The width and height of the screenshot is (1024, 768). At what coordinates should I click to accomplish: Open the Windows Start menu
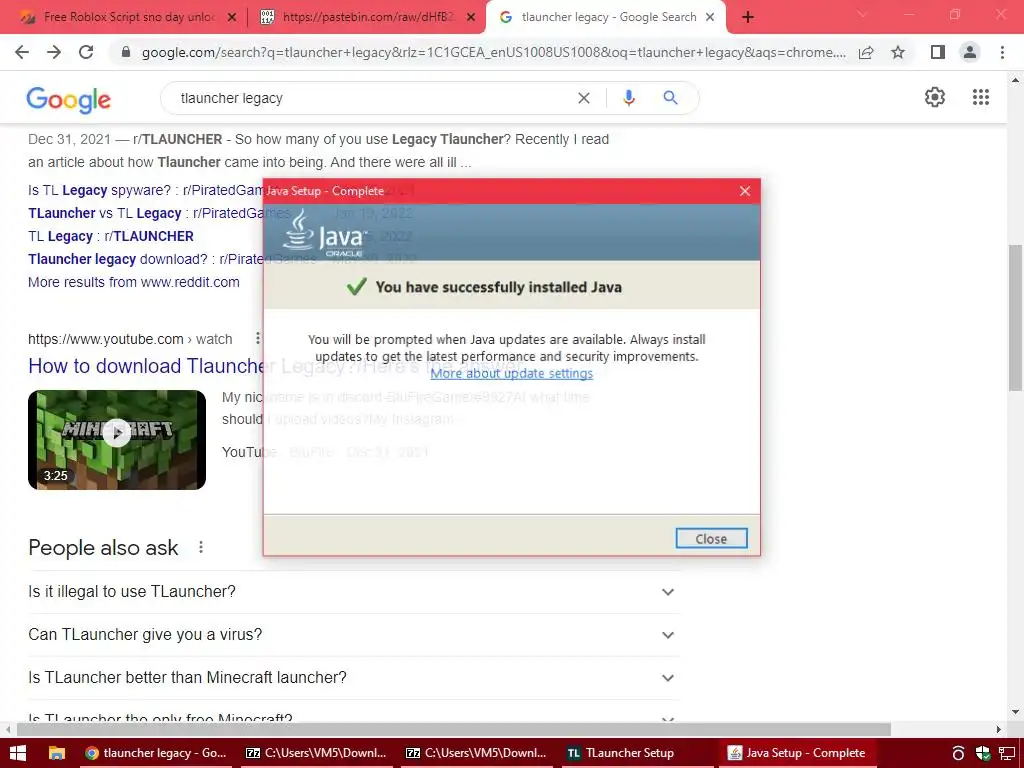[18, 753]
